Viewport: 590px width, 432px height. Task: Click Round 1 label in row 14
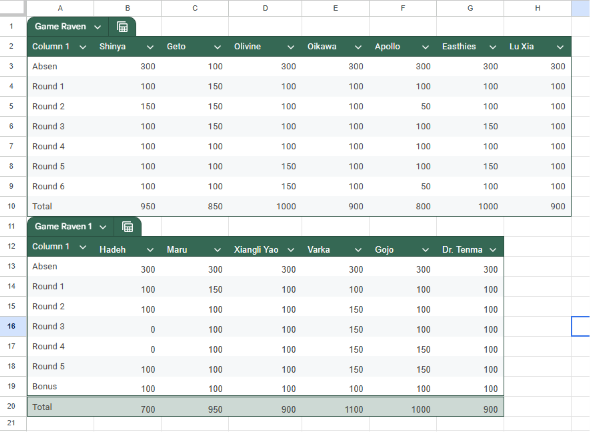(48, 286)
